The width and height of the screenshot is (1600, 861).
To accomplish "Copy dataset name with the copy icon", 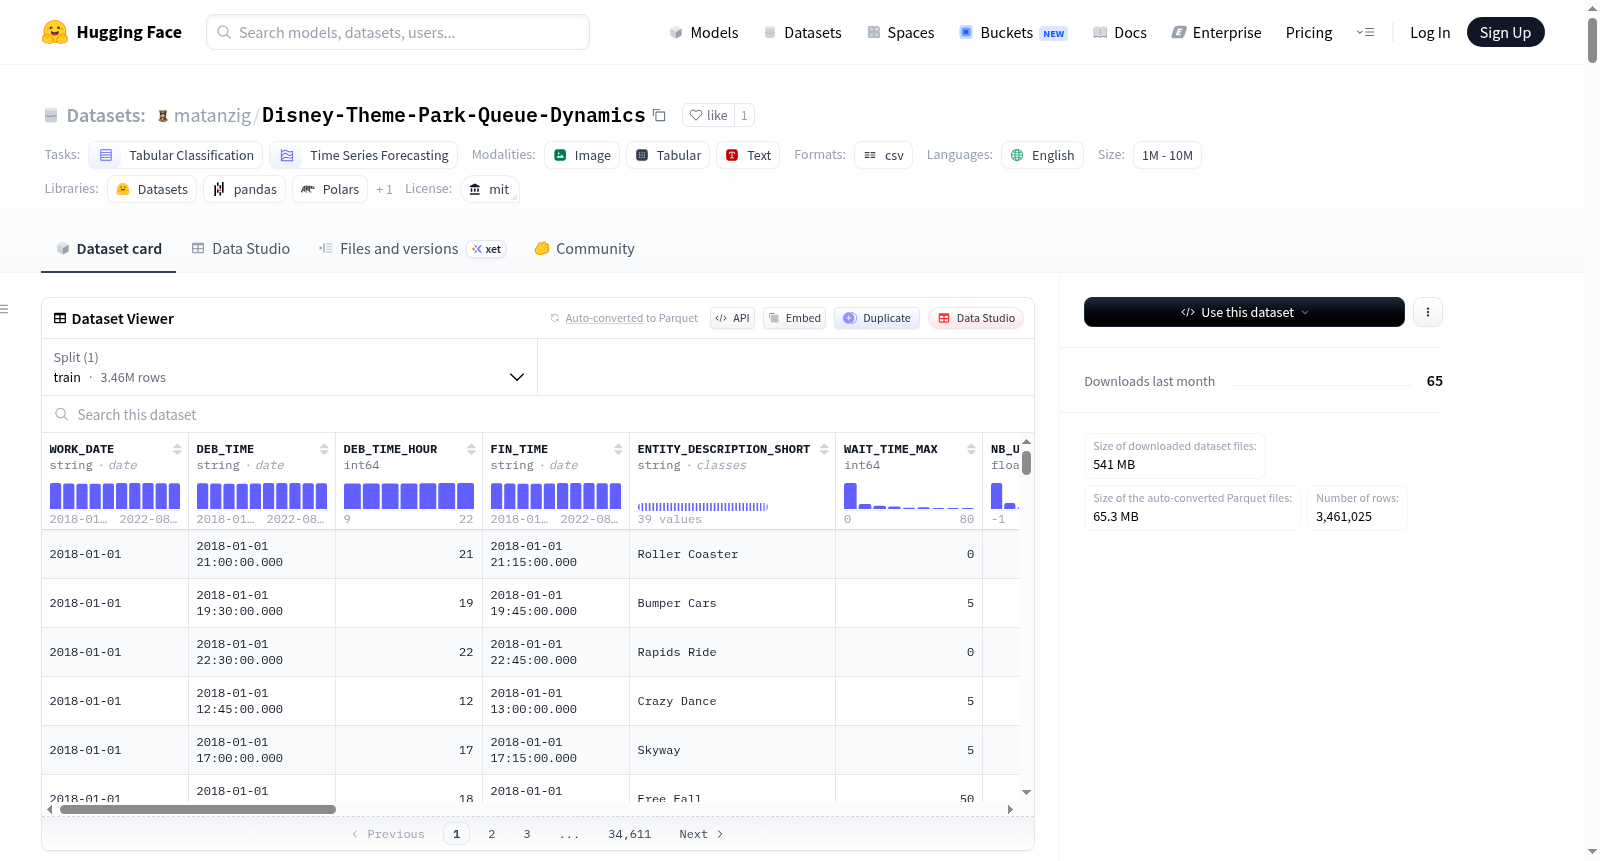I will click(659, 115).
